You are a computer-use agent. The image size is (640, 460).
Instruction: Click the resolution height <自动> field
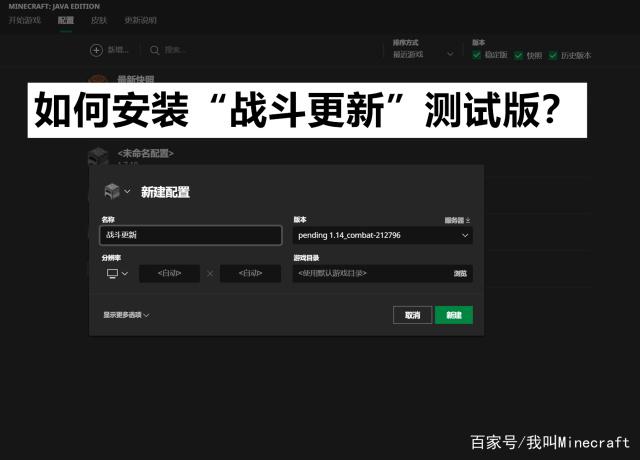pyautogui.click(x=251, y=273)
